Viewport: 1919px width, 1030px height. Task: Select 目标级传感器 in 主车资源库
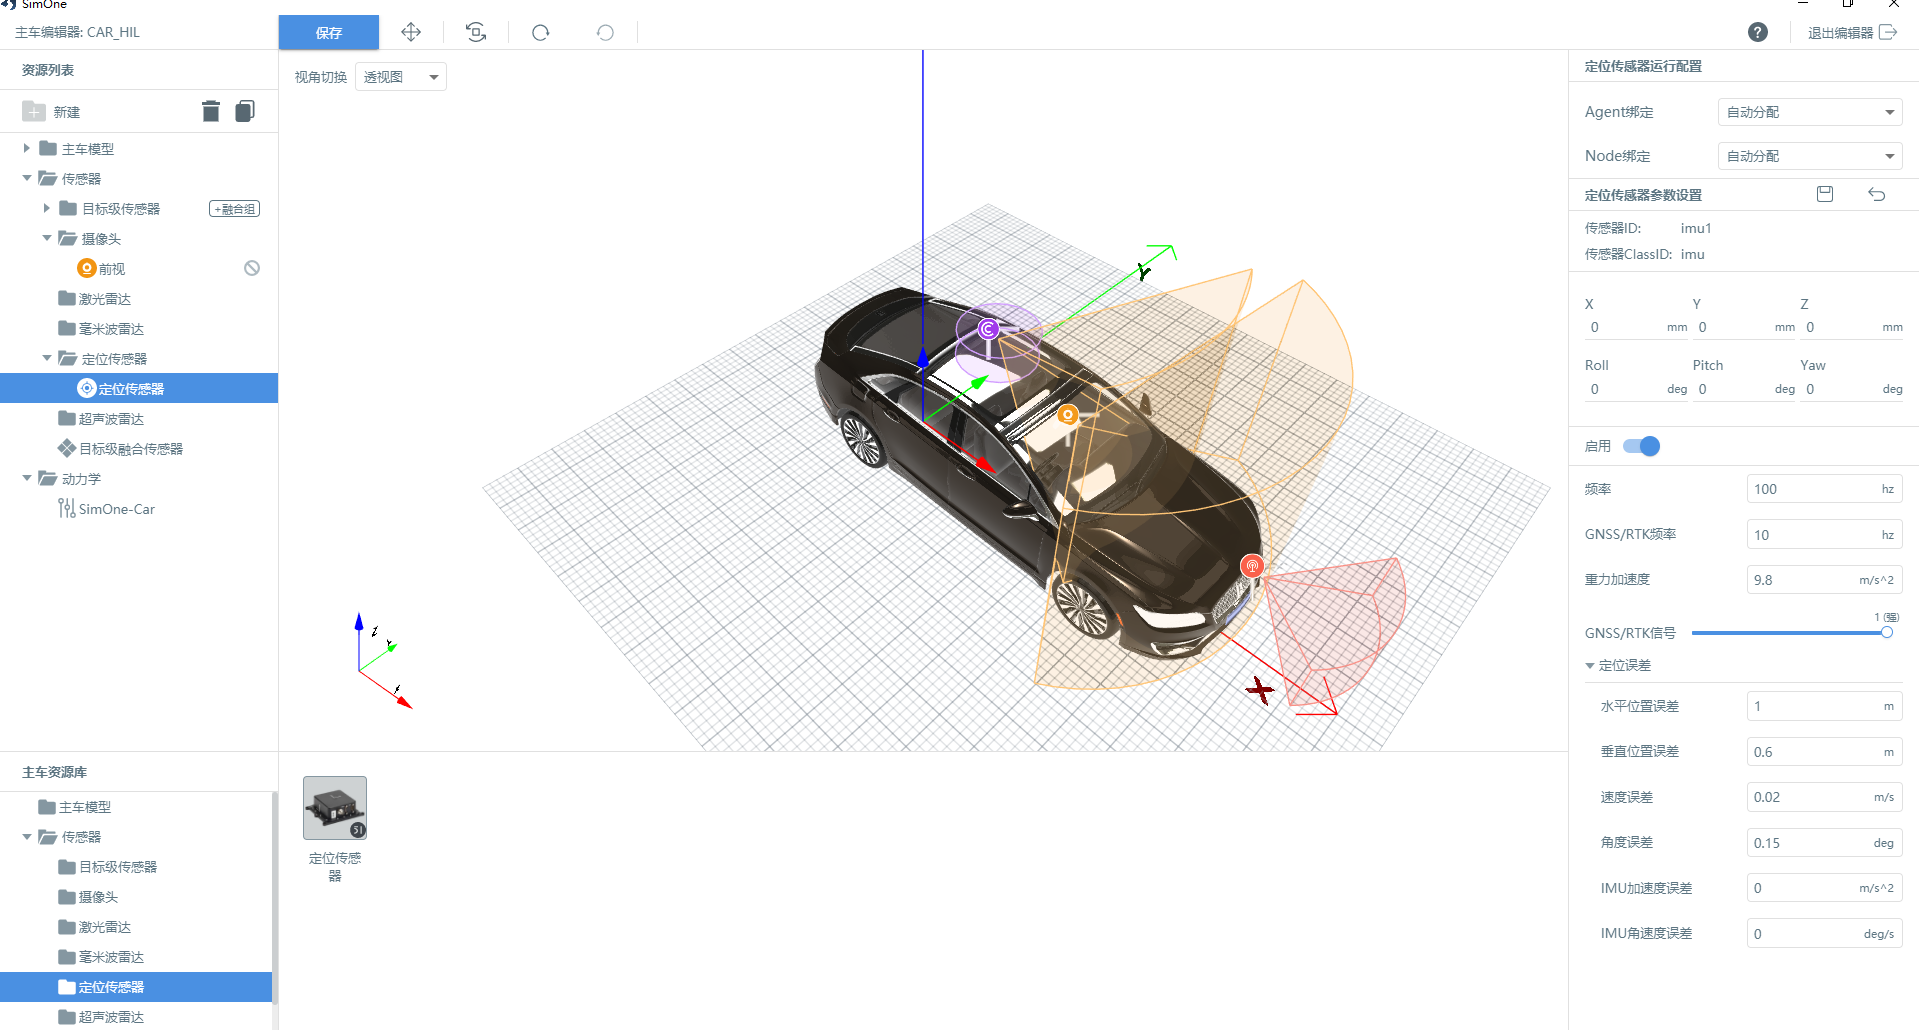118,867
